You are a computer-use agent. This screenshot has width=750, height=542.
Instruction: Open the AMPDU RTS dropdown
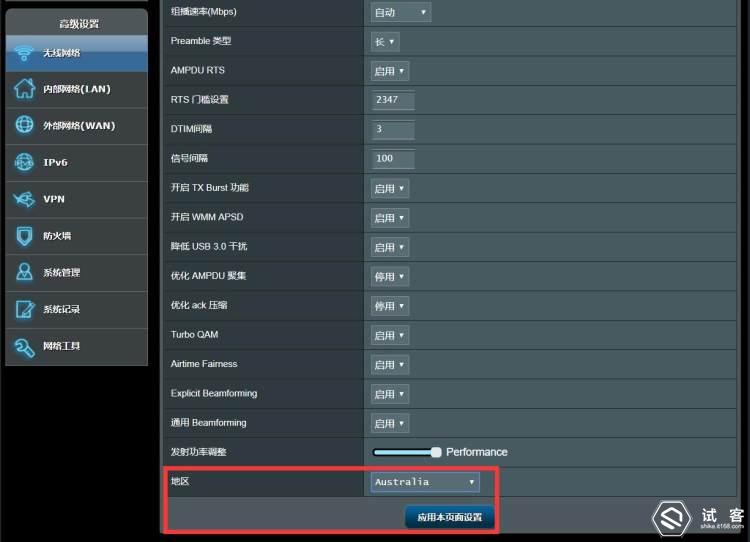click(x=390, y=71)
